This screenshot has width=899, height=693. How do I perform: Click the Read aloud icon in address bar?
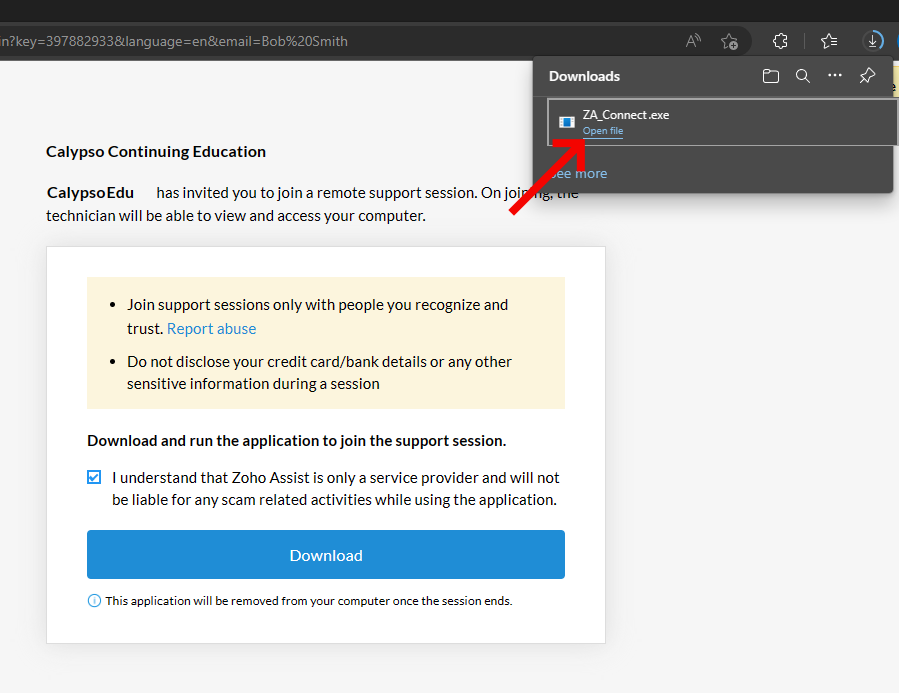693,41
